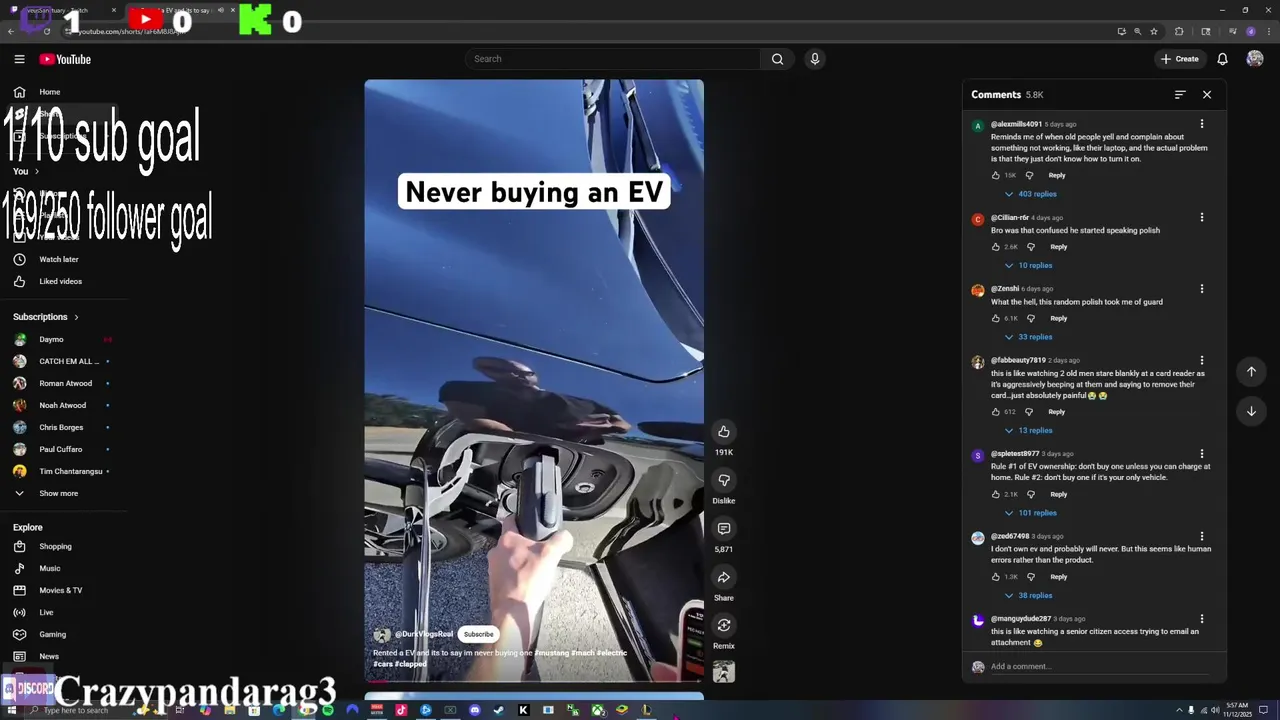Like @Zenshi's comment with 6.1K likes

(996, 318)
